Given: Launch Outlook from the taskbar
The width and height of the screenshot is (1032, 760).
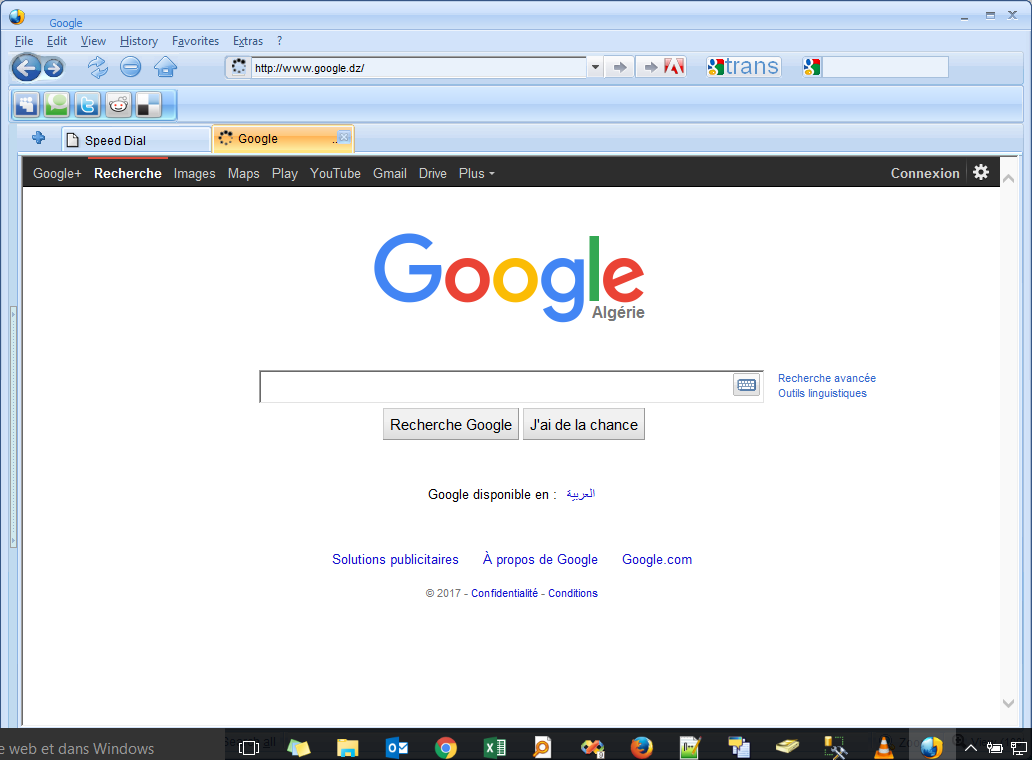Looking at the screenshot, I should click(397, 747).
